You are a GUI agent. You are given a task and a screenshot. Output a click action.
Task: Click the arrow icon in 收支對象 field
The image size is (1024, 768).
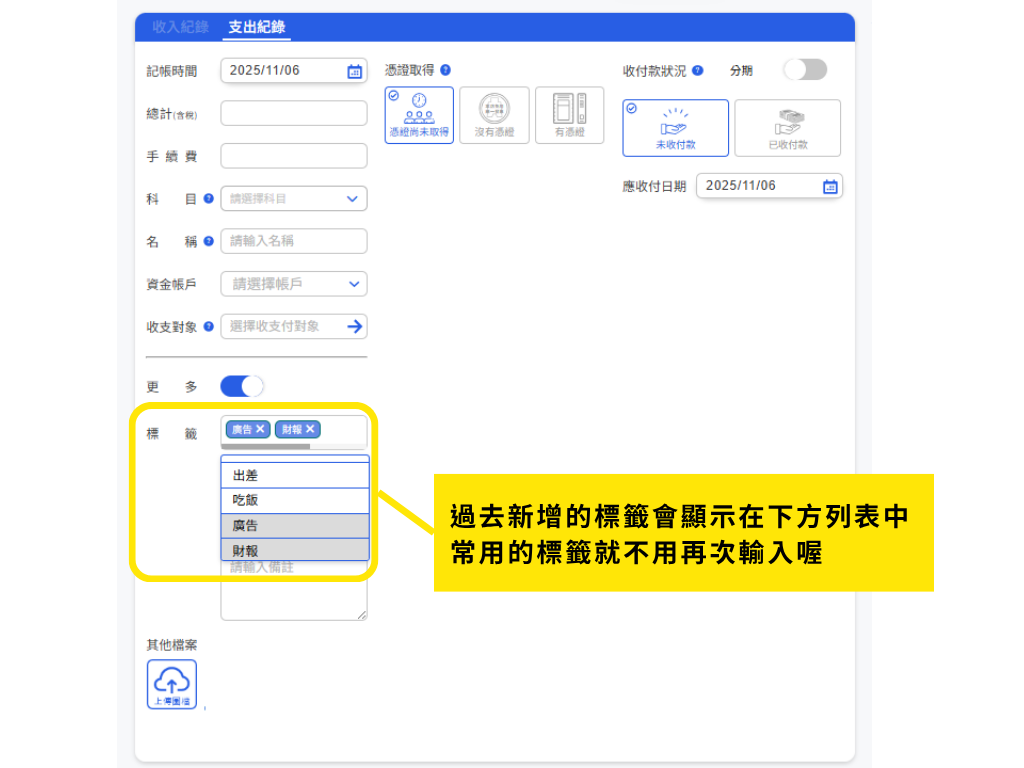click(354, 326)
